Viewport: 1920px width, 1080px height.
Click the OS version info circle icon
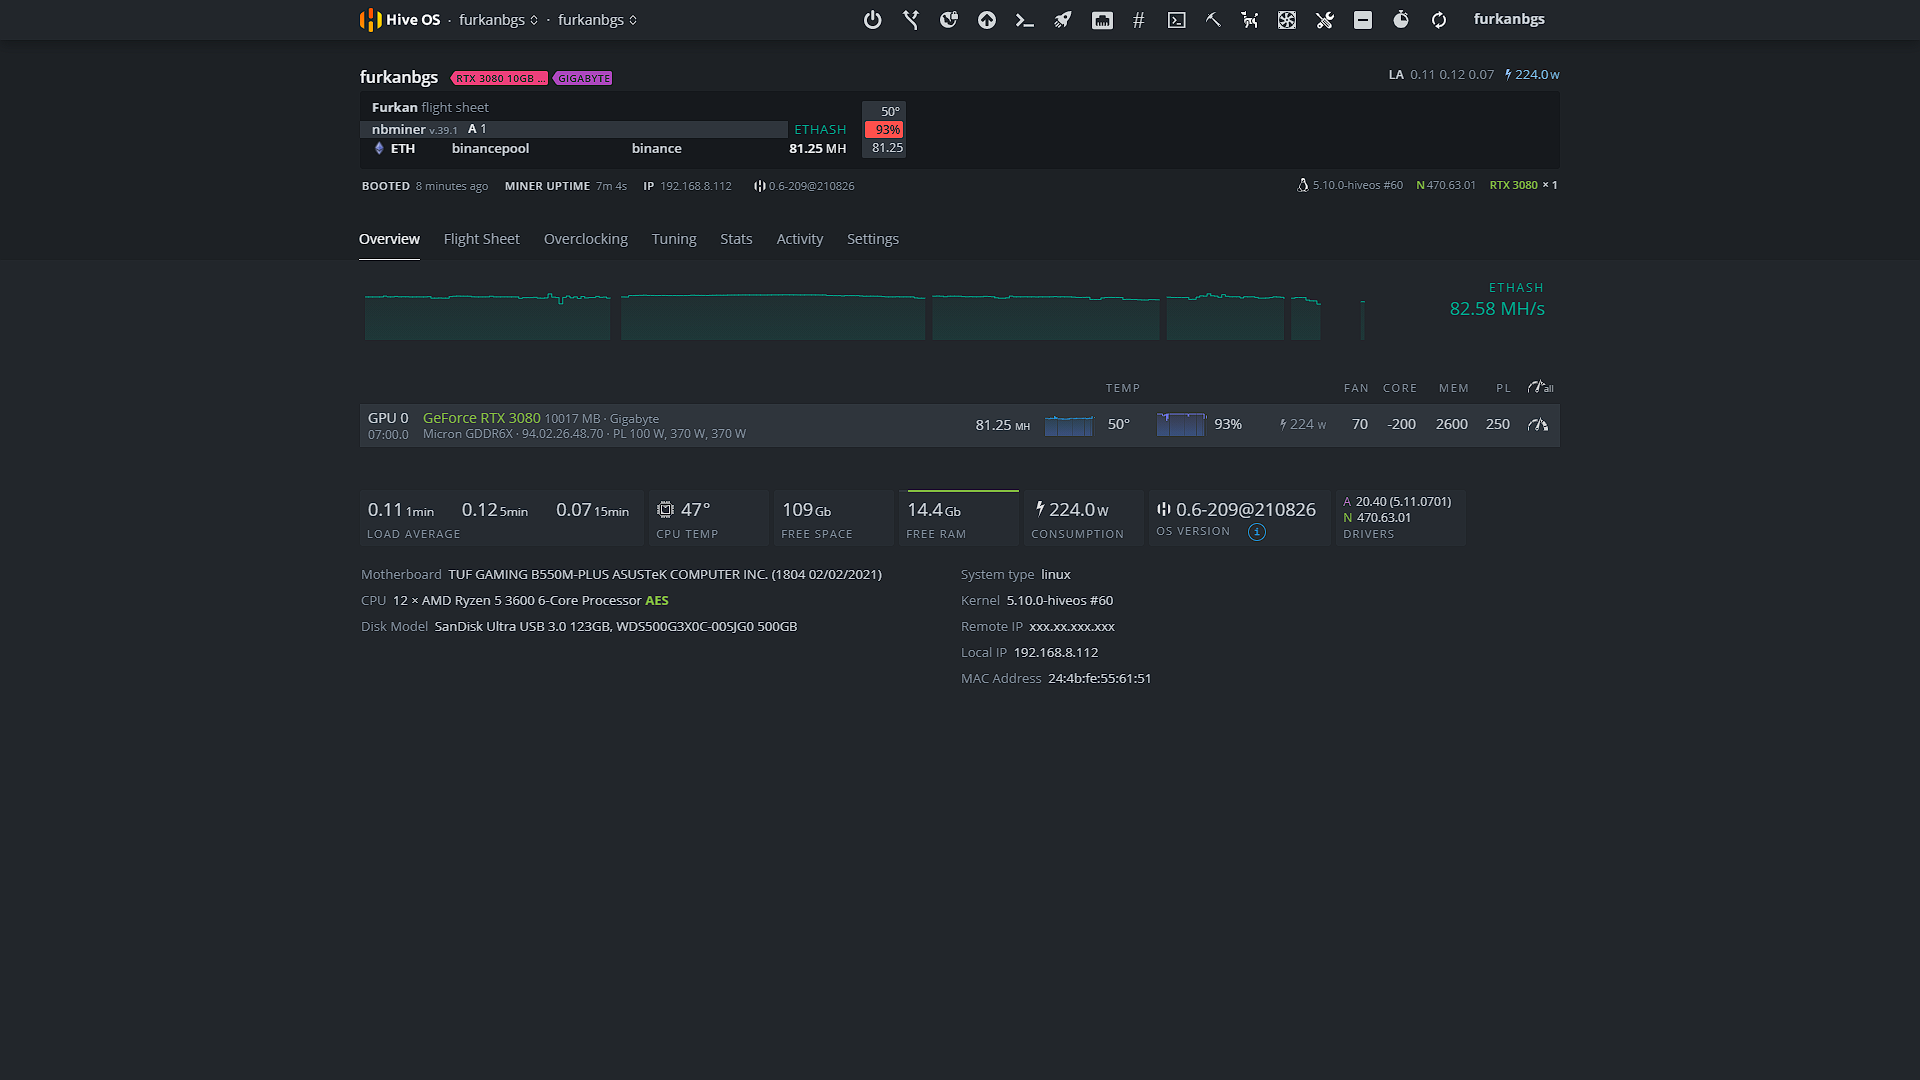pyautogui.click(x=1257, y=532)
